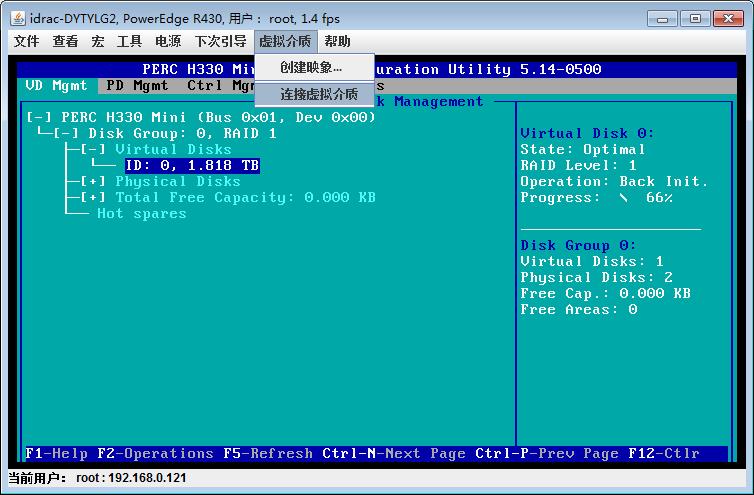754x495 pixels.
Task: Click Virtual Disk 0: heading
Action: click(x=587, y=133)
